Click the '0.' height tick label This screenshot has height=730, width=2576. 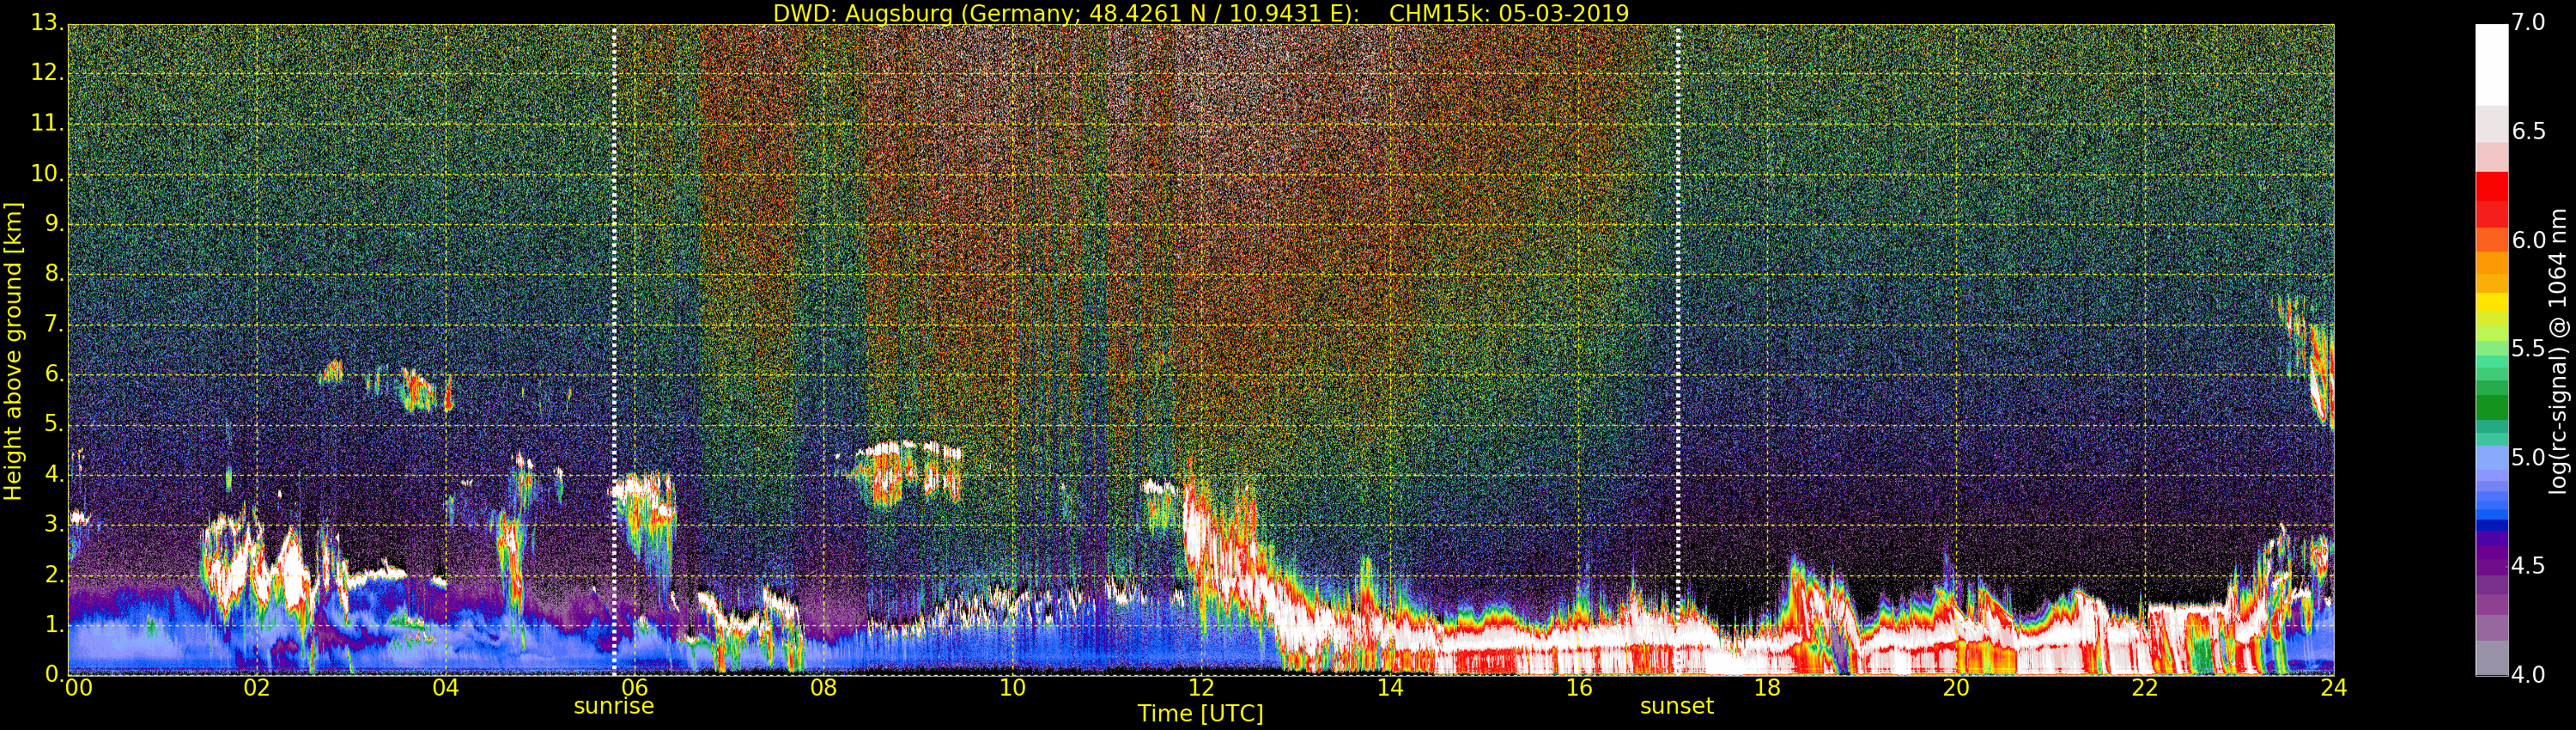pos(54,674)
